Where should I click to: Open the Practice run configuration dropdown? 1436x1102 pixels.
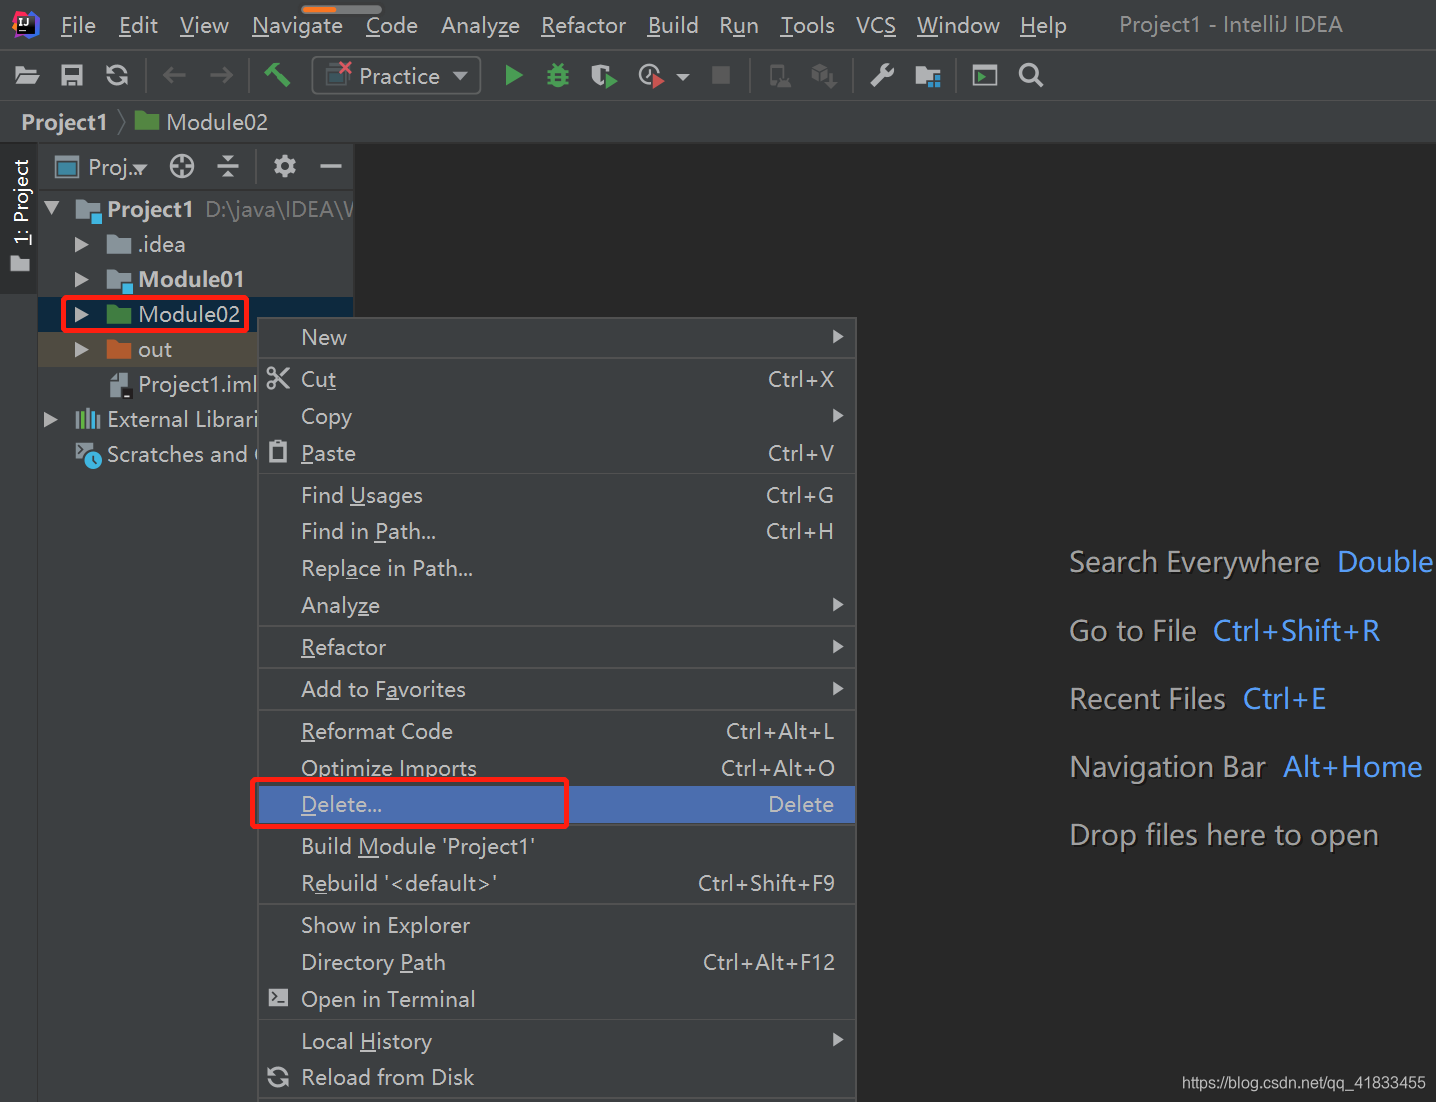point(396,76)
